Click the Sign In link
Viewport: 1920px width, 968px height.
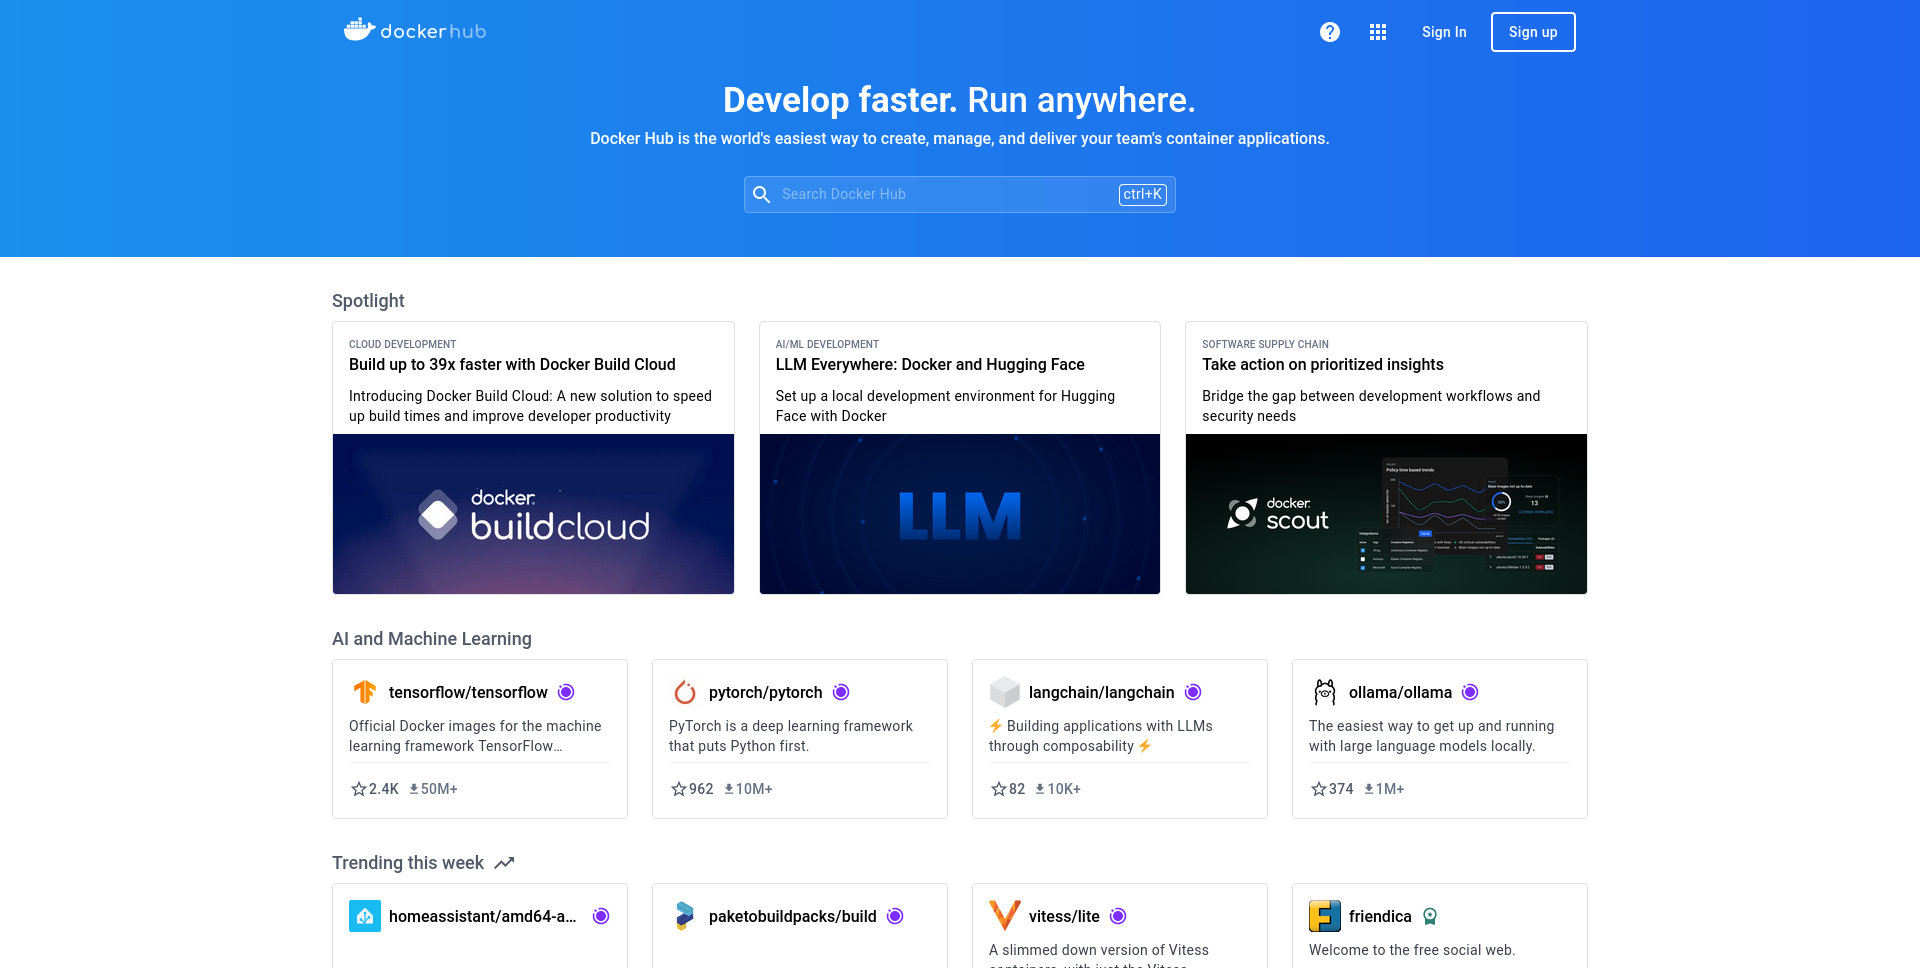(x=1444, y=32)
